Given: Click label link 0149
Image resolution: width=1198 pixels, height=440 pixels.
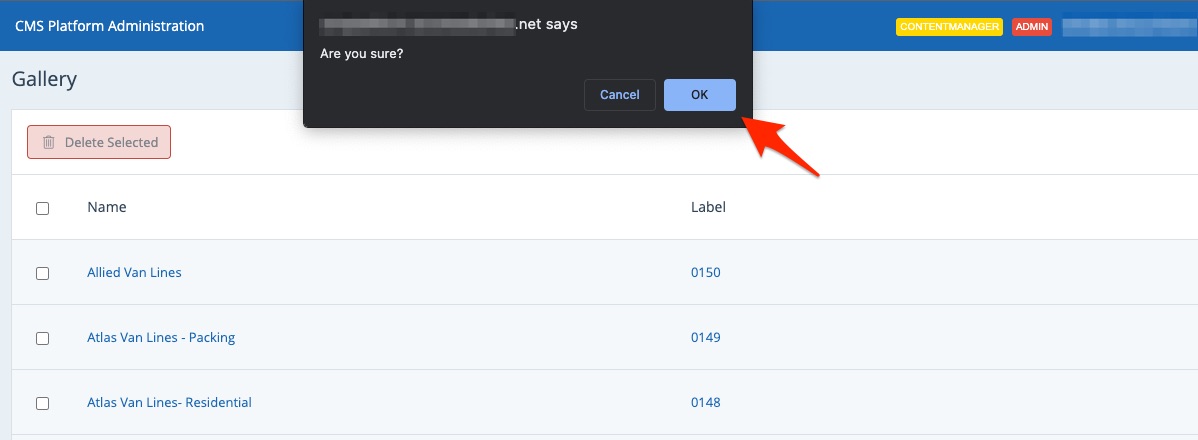Looking at the screenshot, I should (705, 337).
